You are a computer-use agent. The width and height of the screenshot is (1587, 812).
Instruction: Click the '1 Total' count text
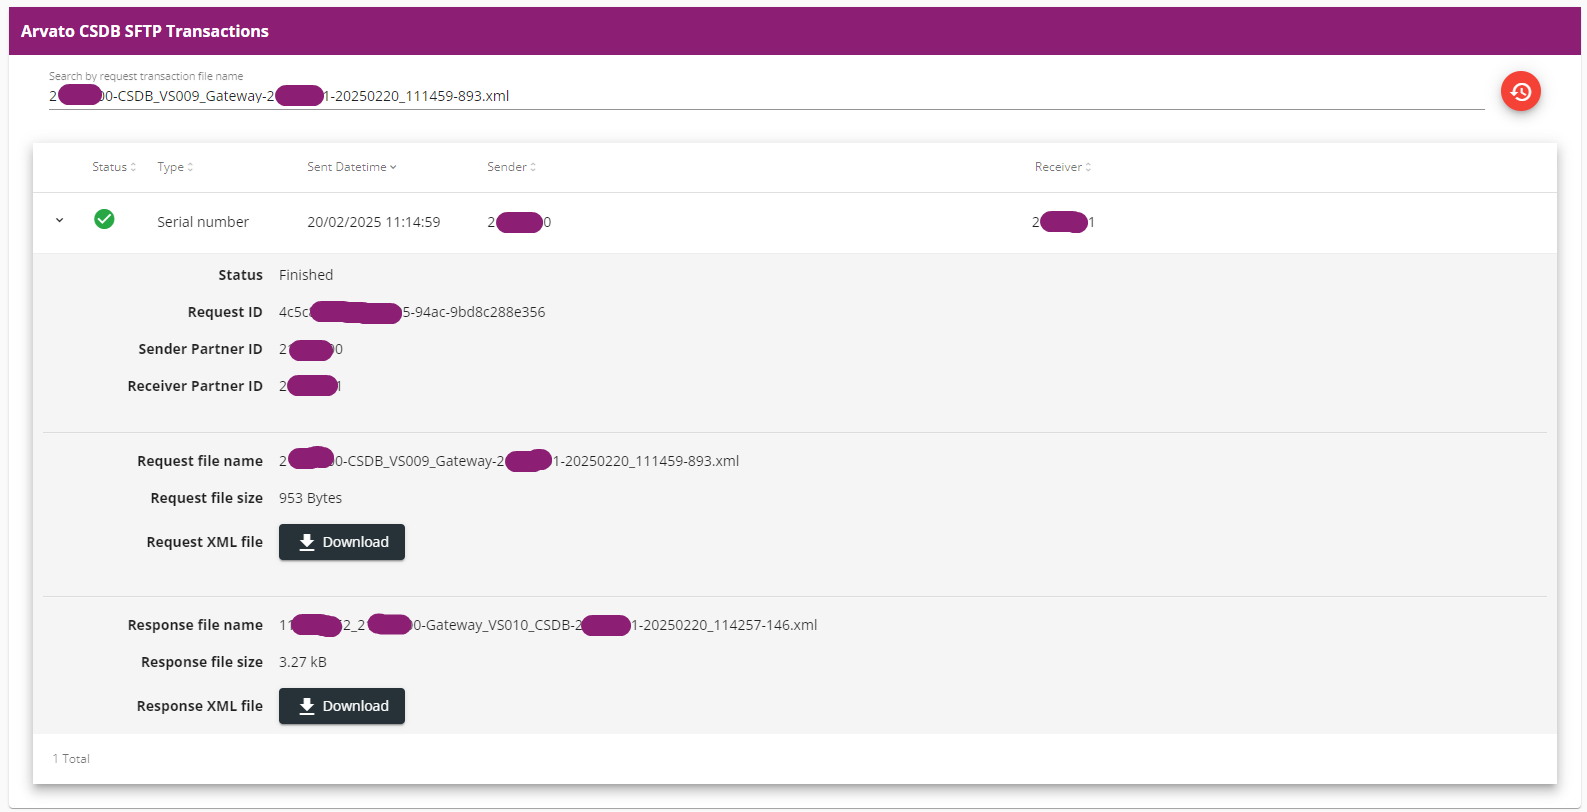(x=71, y=759)
